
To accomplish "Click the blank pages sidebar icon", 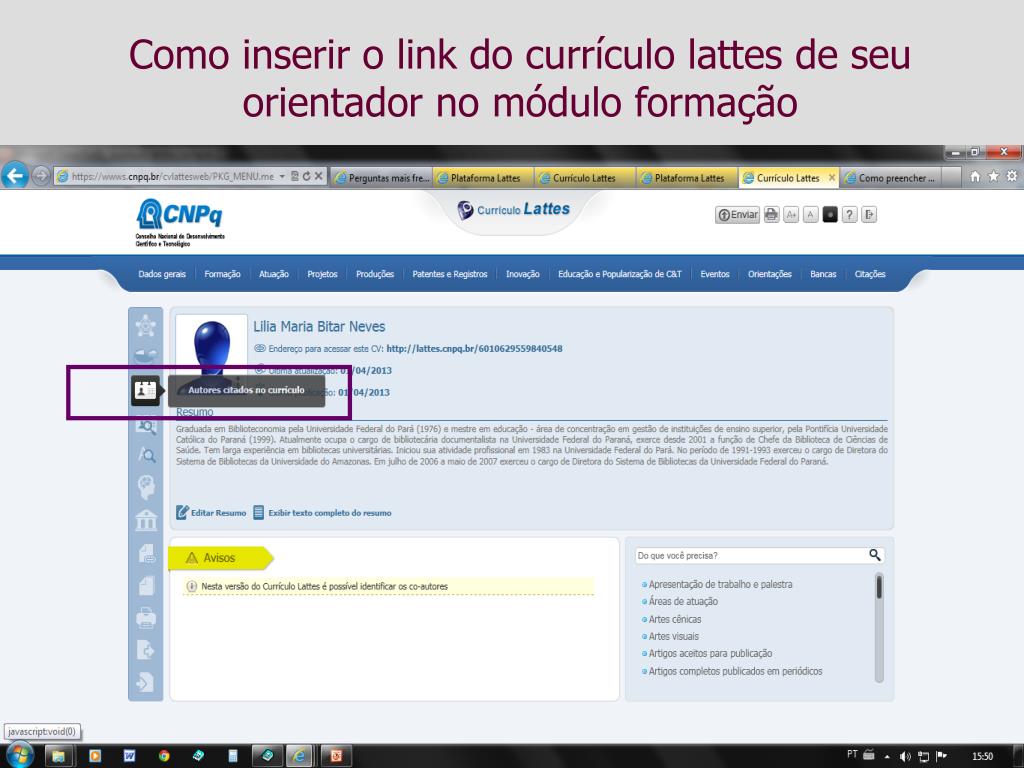I will click(146, 585).
